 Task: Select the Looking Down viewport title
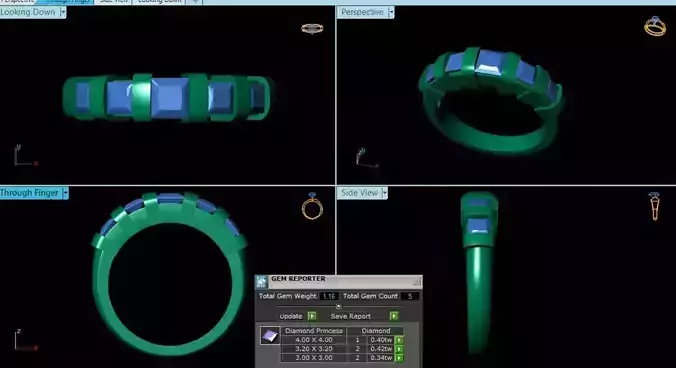tap(28, 12)
